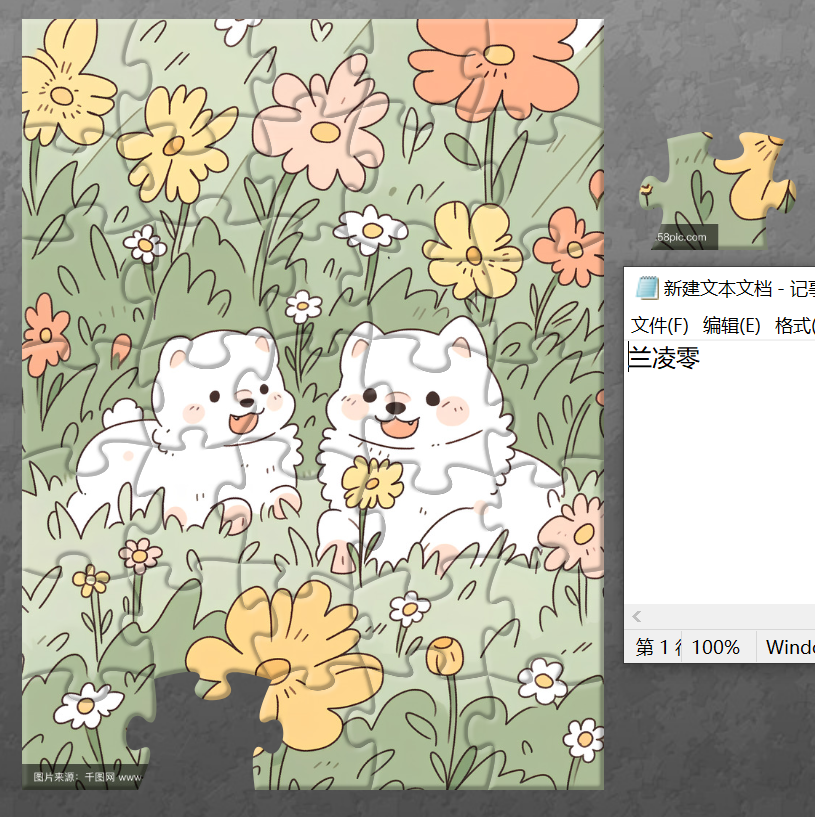Image resolution: width=815 pixels, height=817 pixels.
Task: Click the 58pic.com watermark on puzzle piece
Action: [683, 238]
